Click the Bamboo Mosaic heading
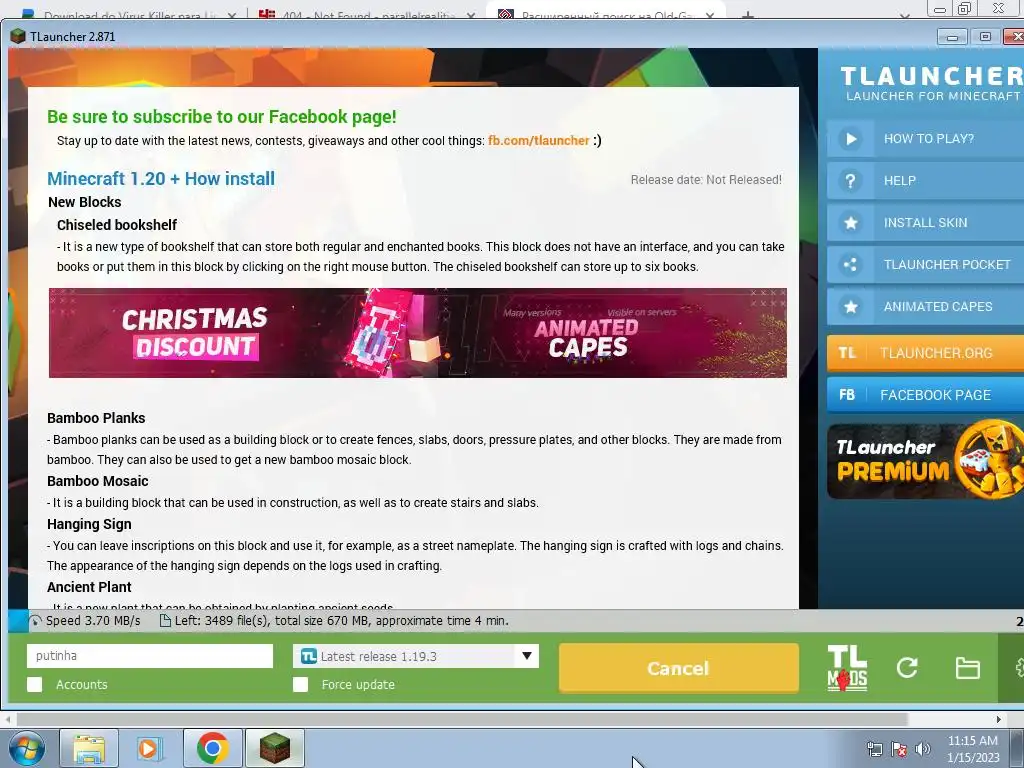 [x=97, y=481]
